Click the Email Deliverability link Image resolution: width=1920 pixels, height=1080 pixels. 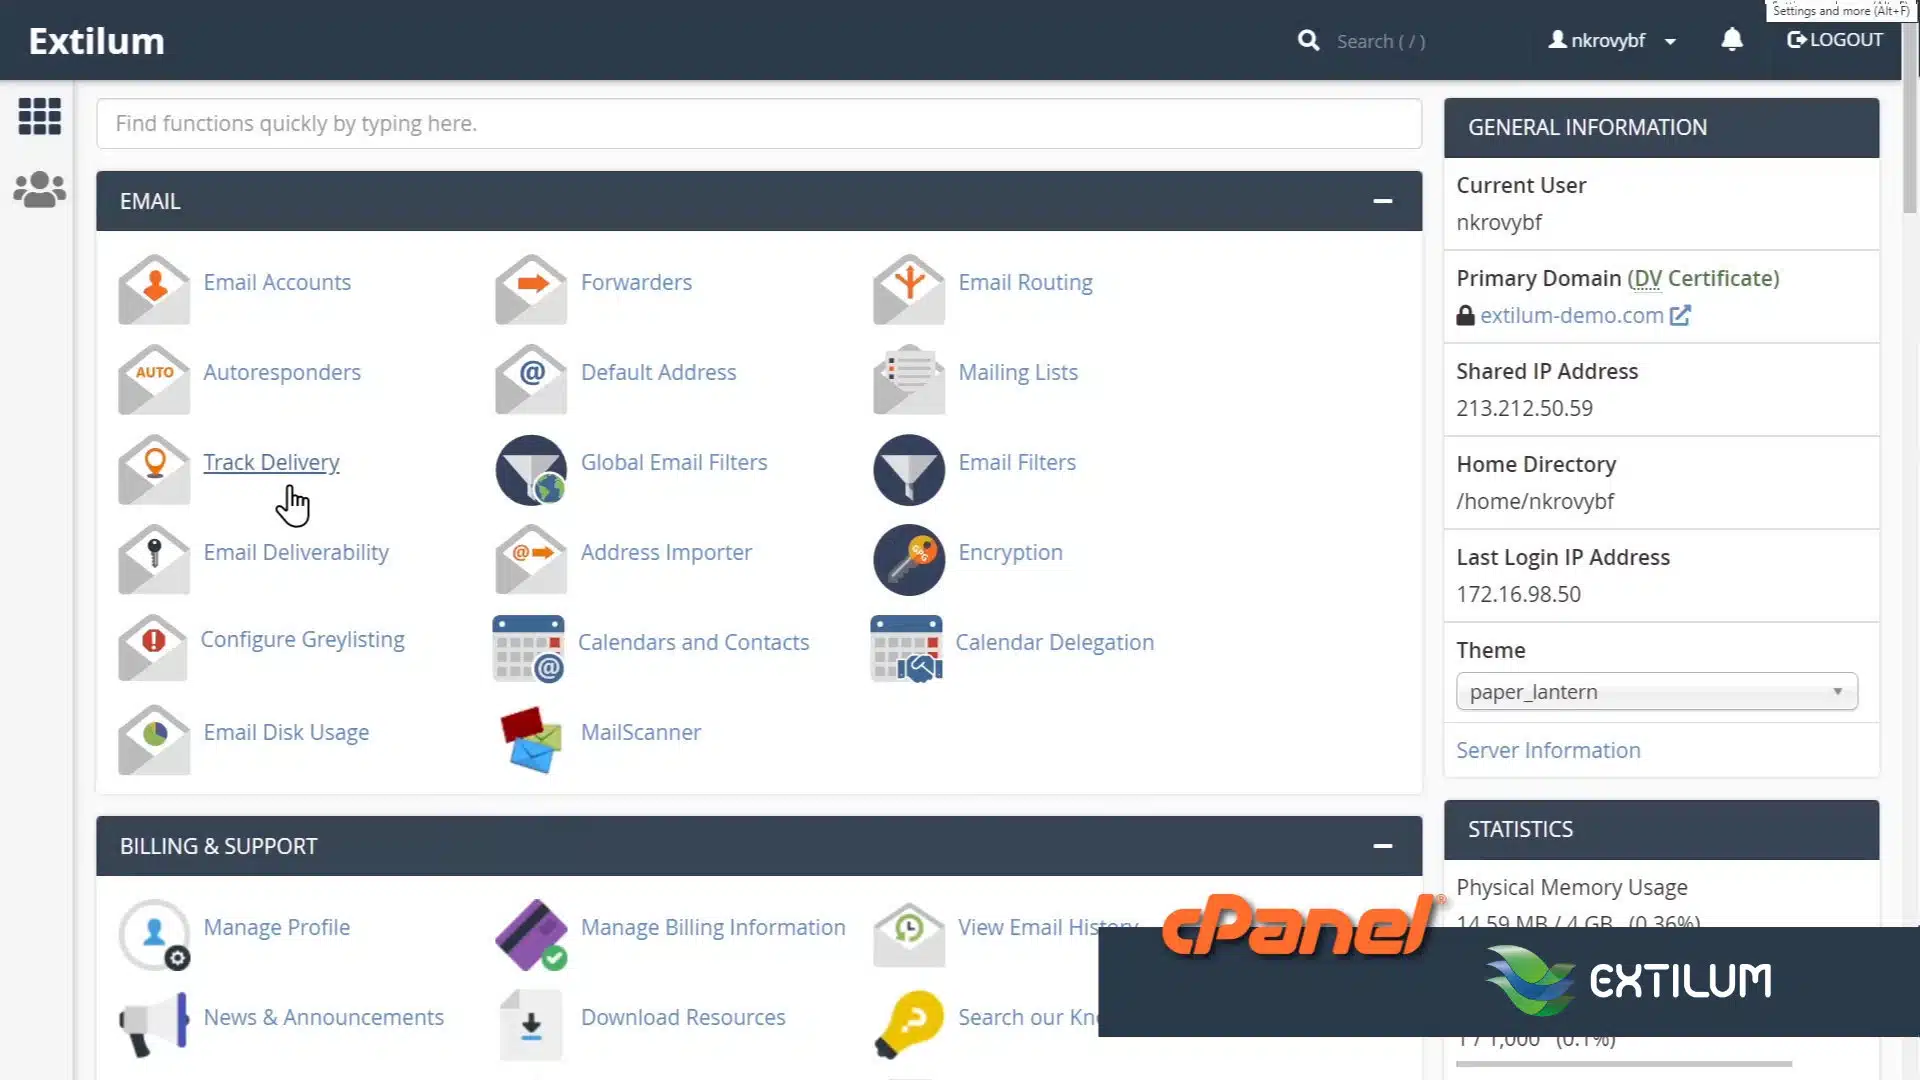click(296, 552)
